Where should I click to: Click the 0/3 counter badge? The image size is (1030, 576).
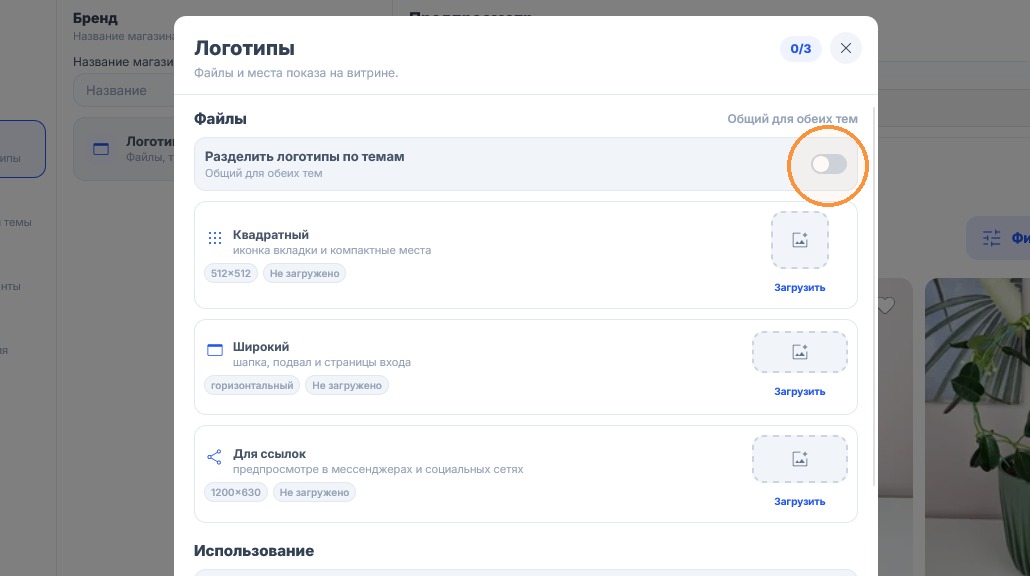801,49
